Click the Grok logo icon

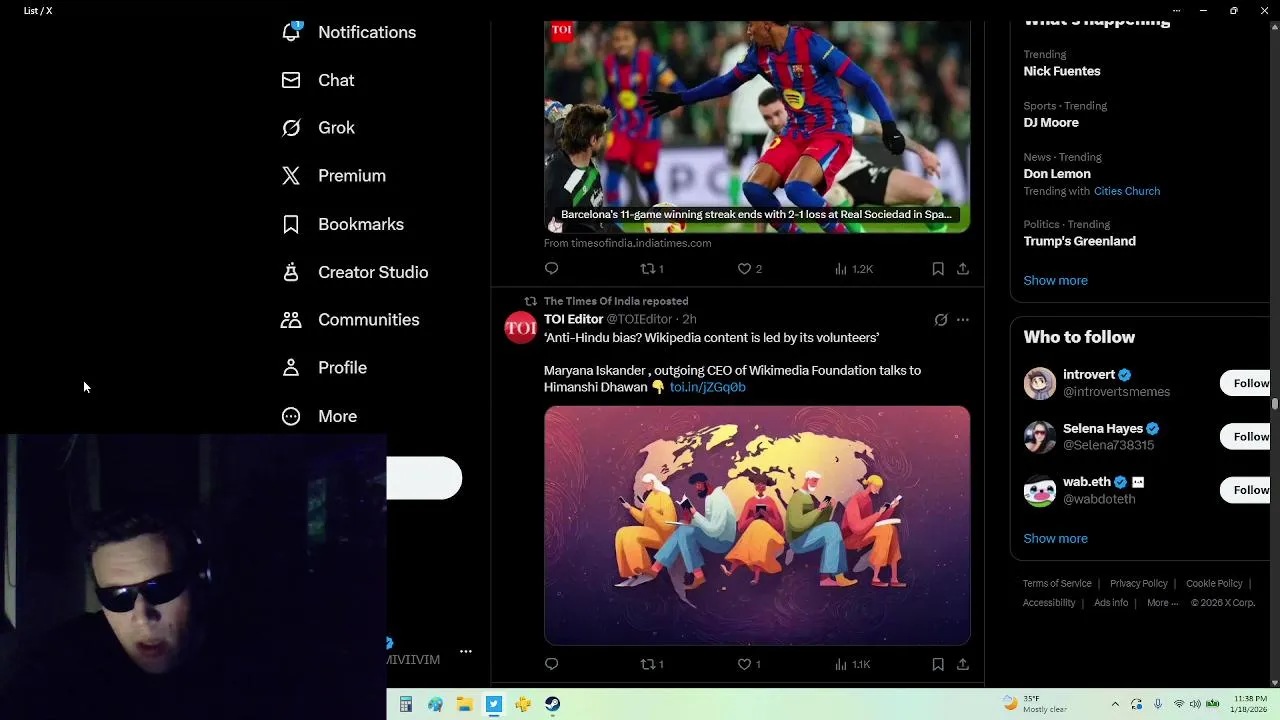(x=291, y=128)
